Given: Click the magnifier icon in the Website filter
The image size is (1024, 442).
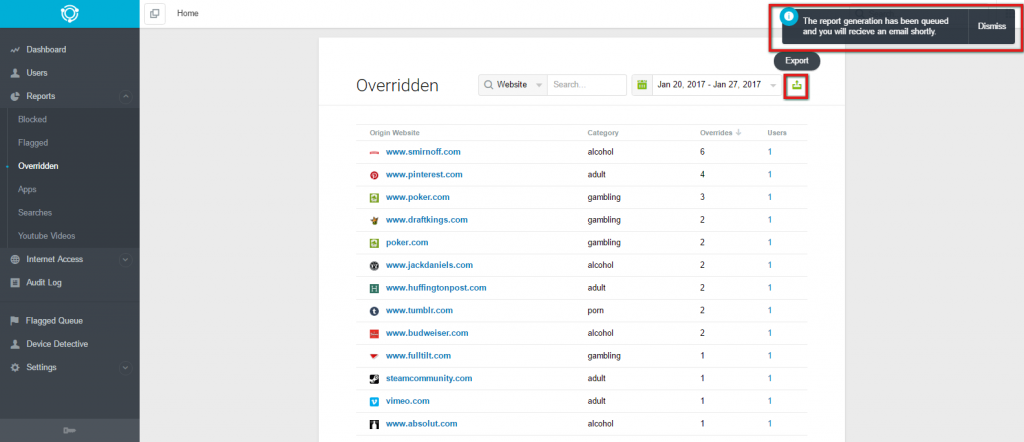Looking at the screenshot, I should pyautogui.click(x=488, y=85).
